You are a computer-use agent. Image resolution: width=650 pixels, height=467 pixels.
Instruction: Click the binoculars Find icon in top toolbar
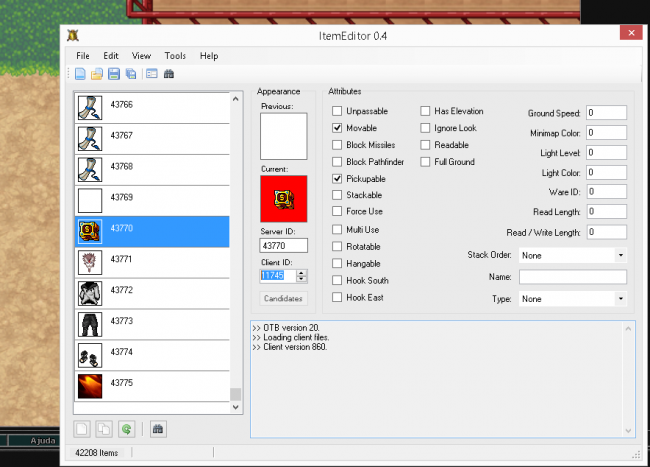click(169, 74)
